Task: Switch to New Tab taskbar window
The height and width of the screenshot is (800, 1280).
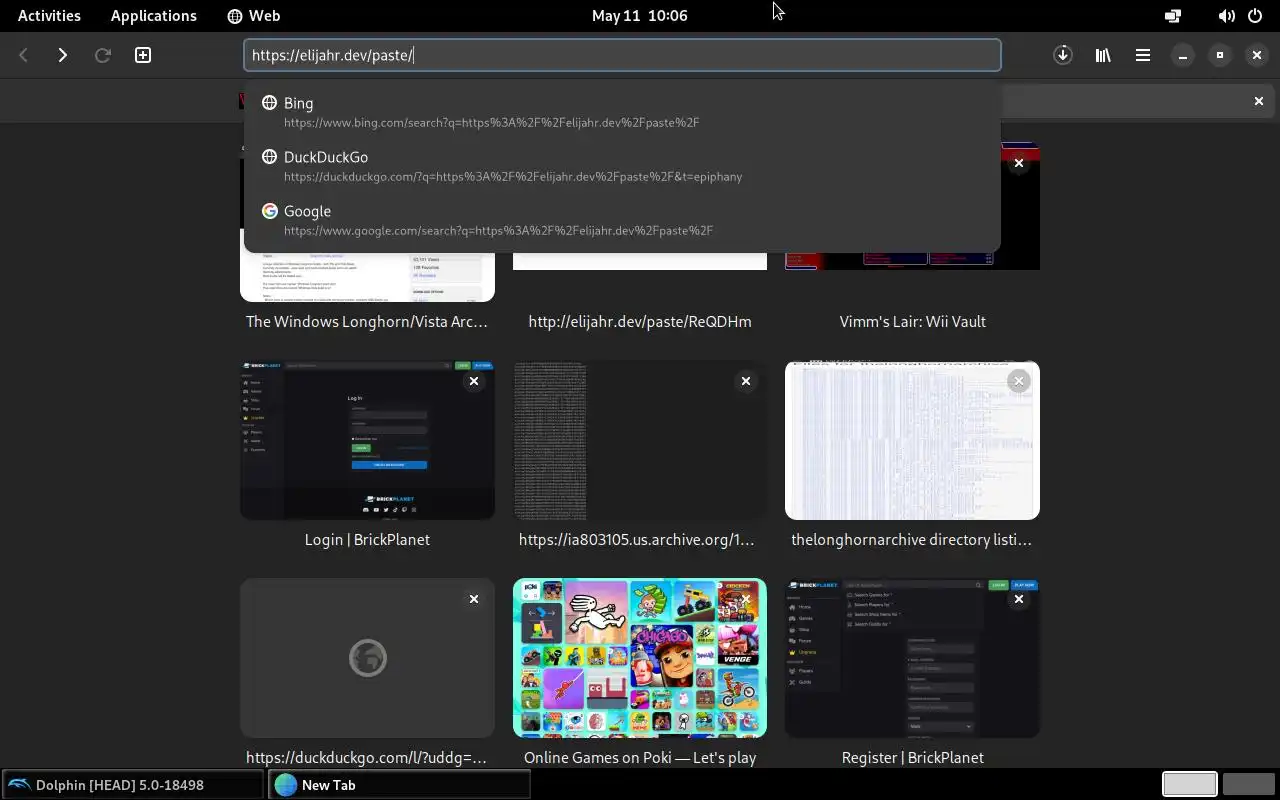Action: pos(399,785)
